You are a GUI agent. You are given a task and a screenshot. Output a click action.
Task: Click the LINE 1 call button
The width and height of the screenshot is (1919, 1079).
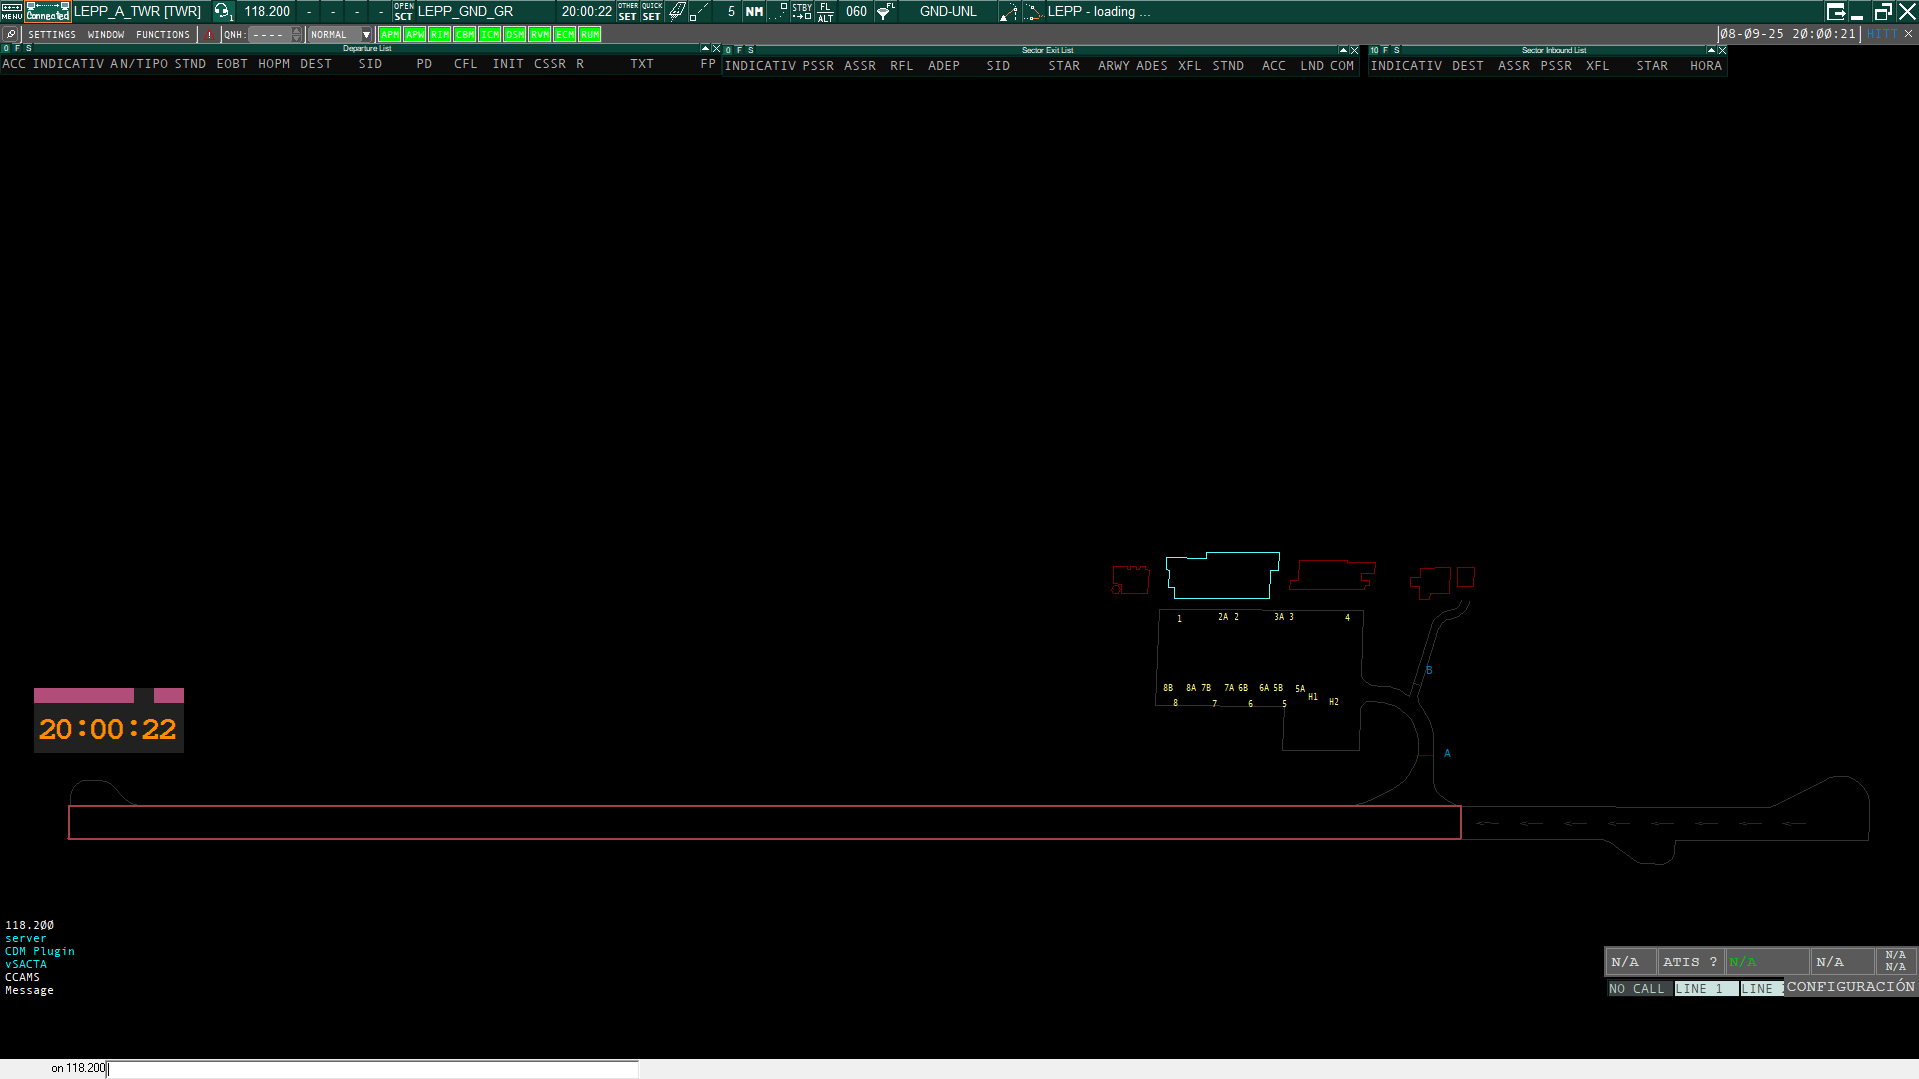click(x=1704, y=989)
